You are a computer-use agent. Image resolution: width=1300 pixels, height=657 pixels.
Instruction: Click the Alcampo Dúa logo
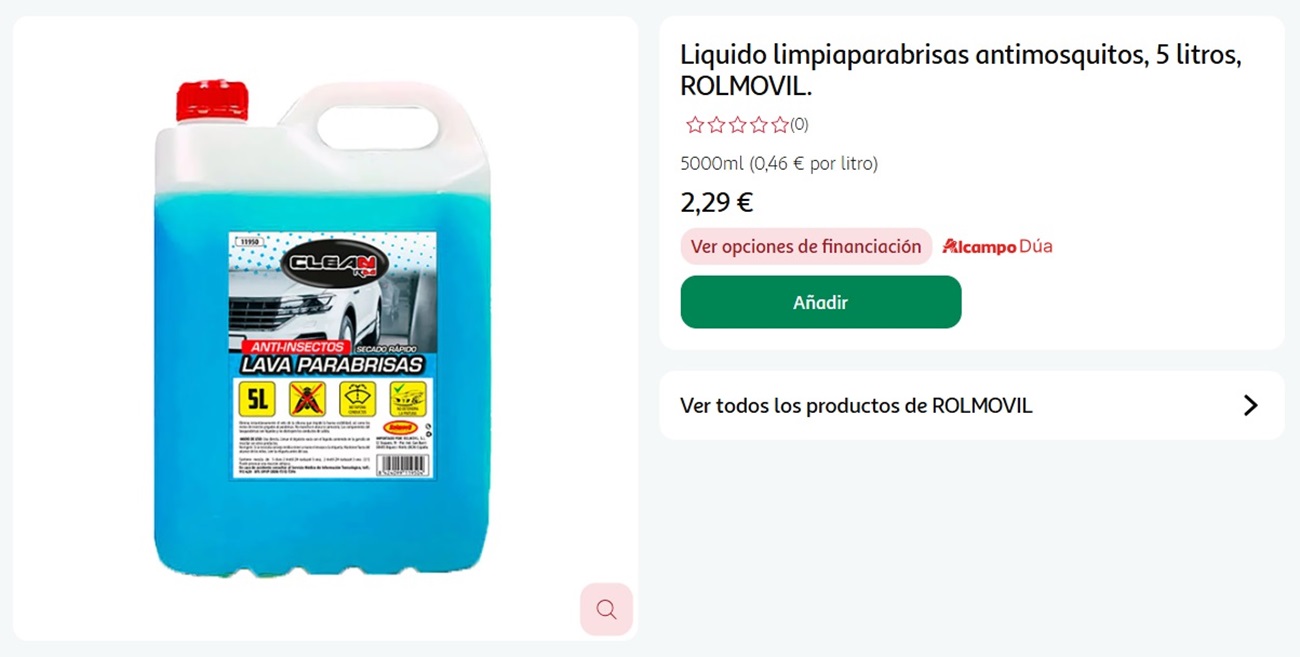[x=997, y=246]
